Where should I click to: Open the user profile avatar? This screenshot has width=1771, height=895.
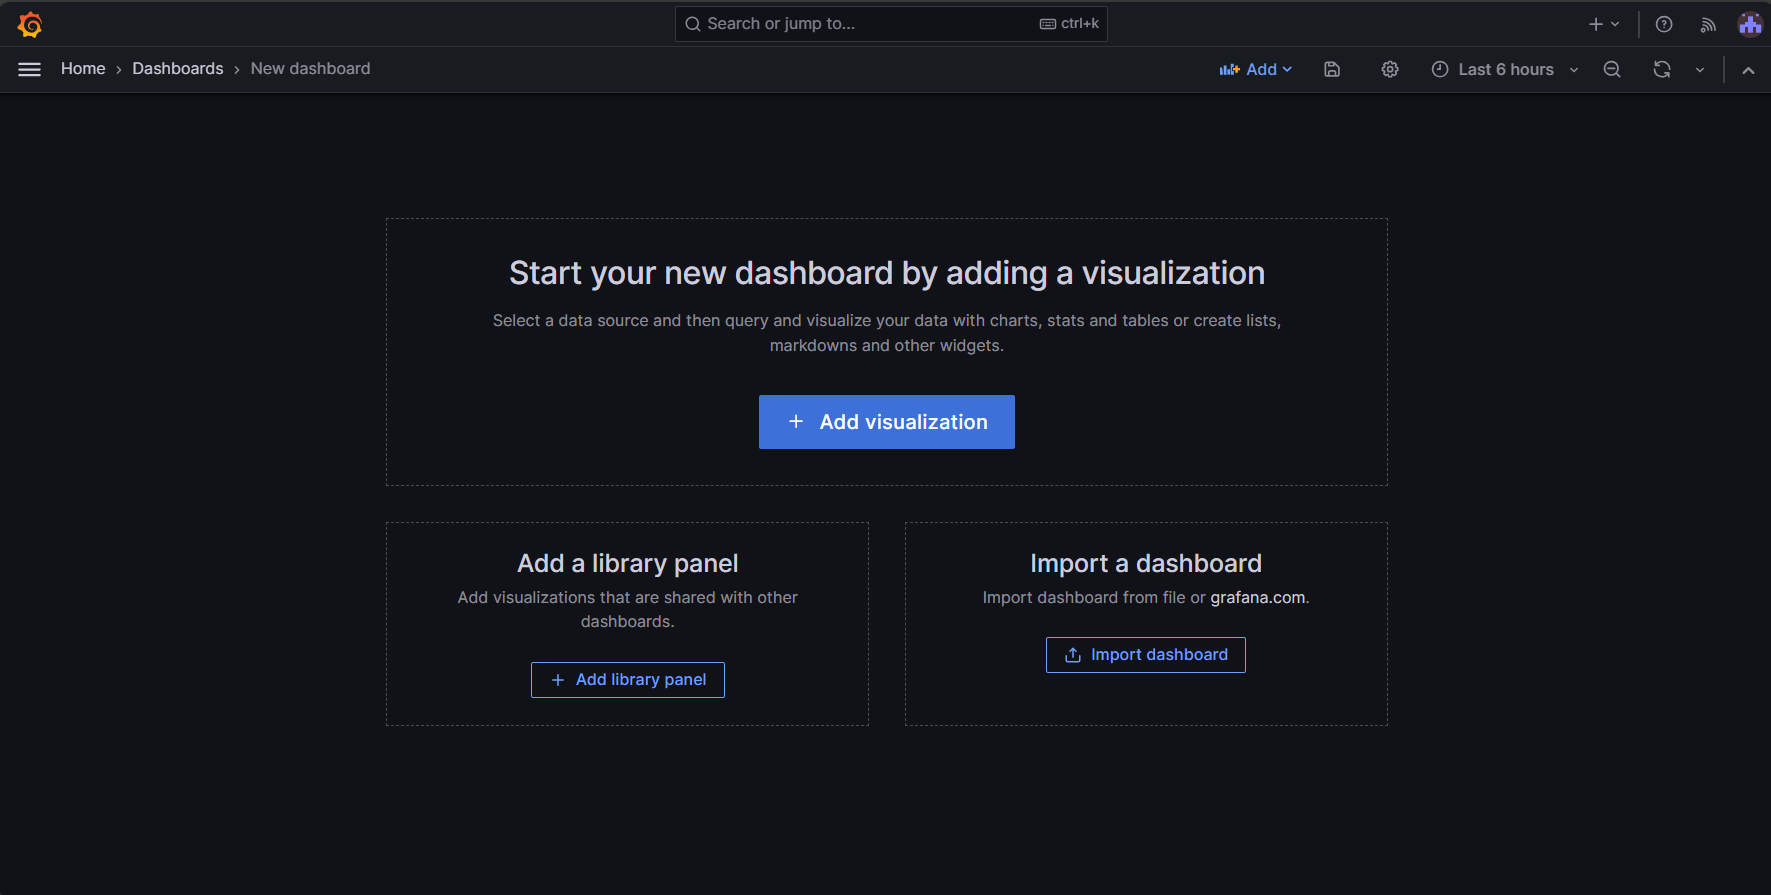click(1750, 24)
